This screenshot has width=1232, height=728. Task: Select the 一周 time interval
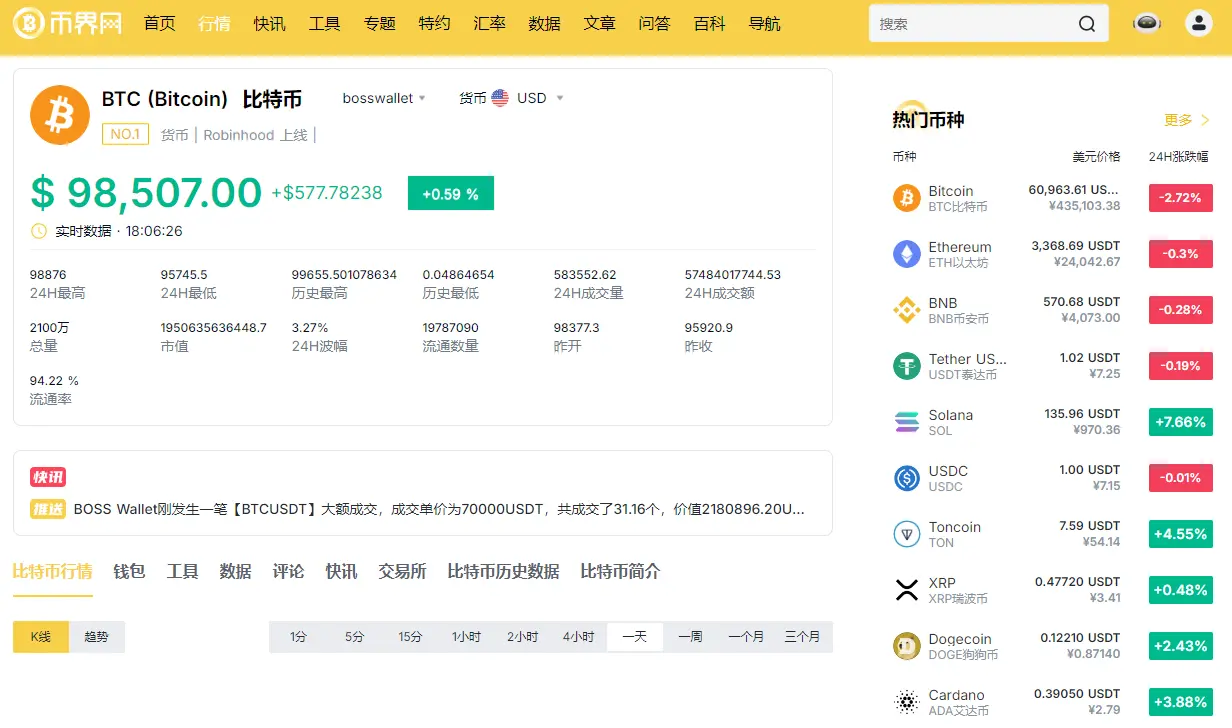coord(691,636)
